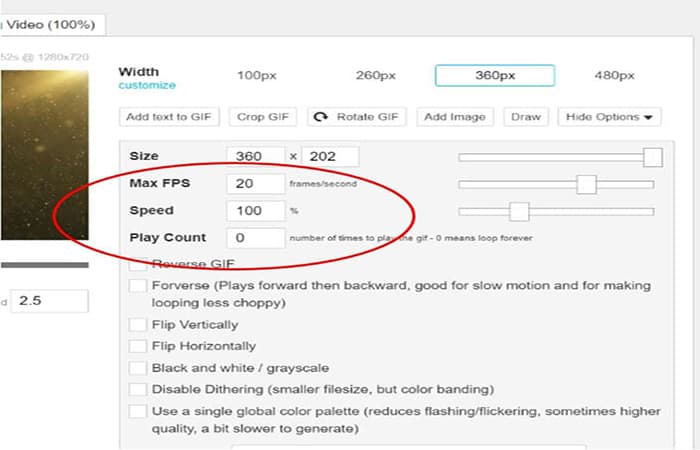
Task: Click the Play Count input field
Action: (254, 238)
